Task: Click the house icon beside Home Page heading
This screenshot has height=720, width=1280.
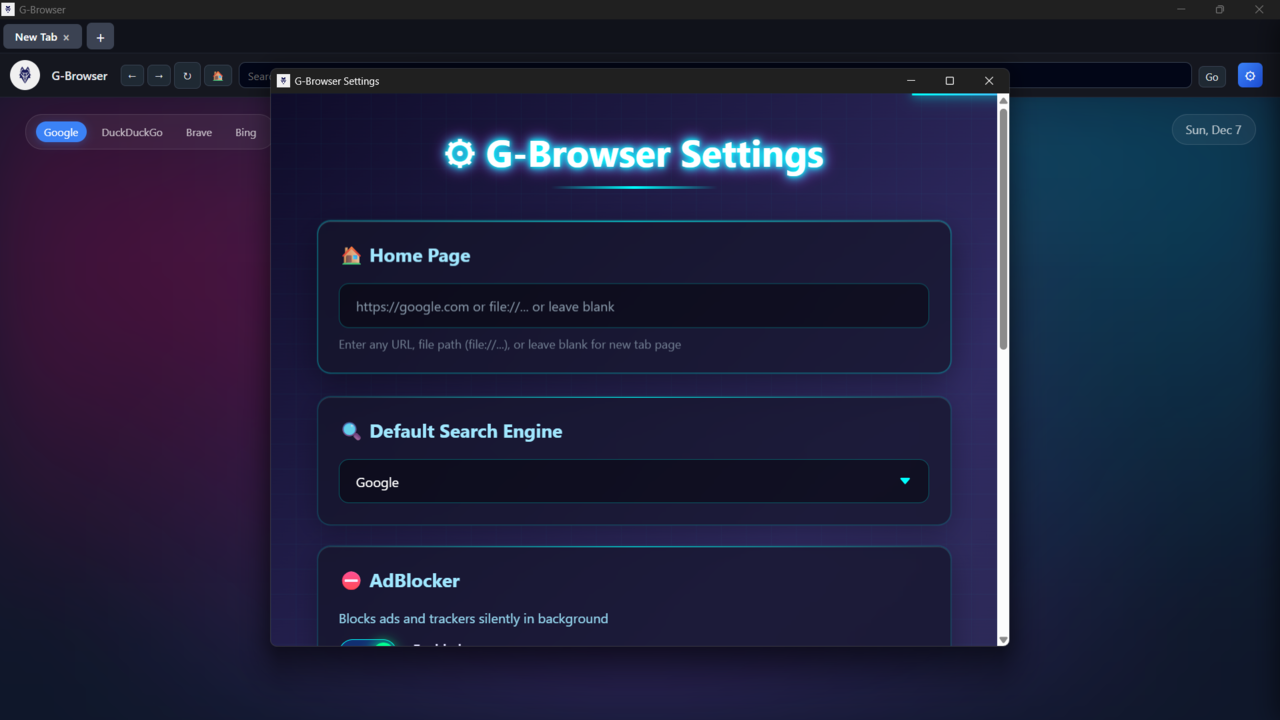Action: 351,255
